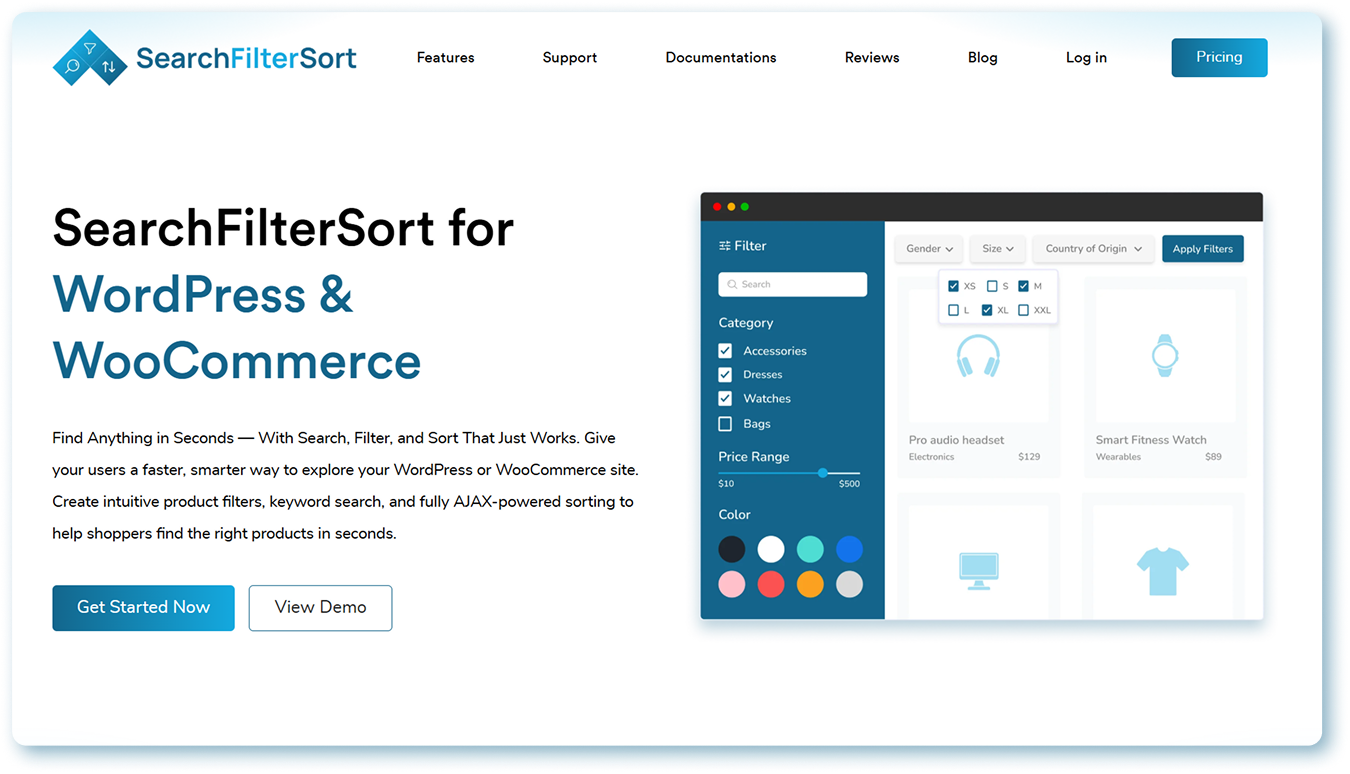Click the Get Started Now button
The image size is (1350, 774).
click(x=143, y=608)
